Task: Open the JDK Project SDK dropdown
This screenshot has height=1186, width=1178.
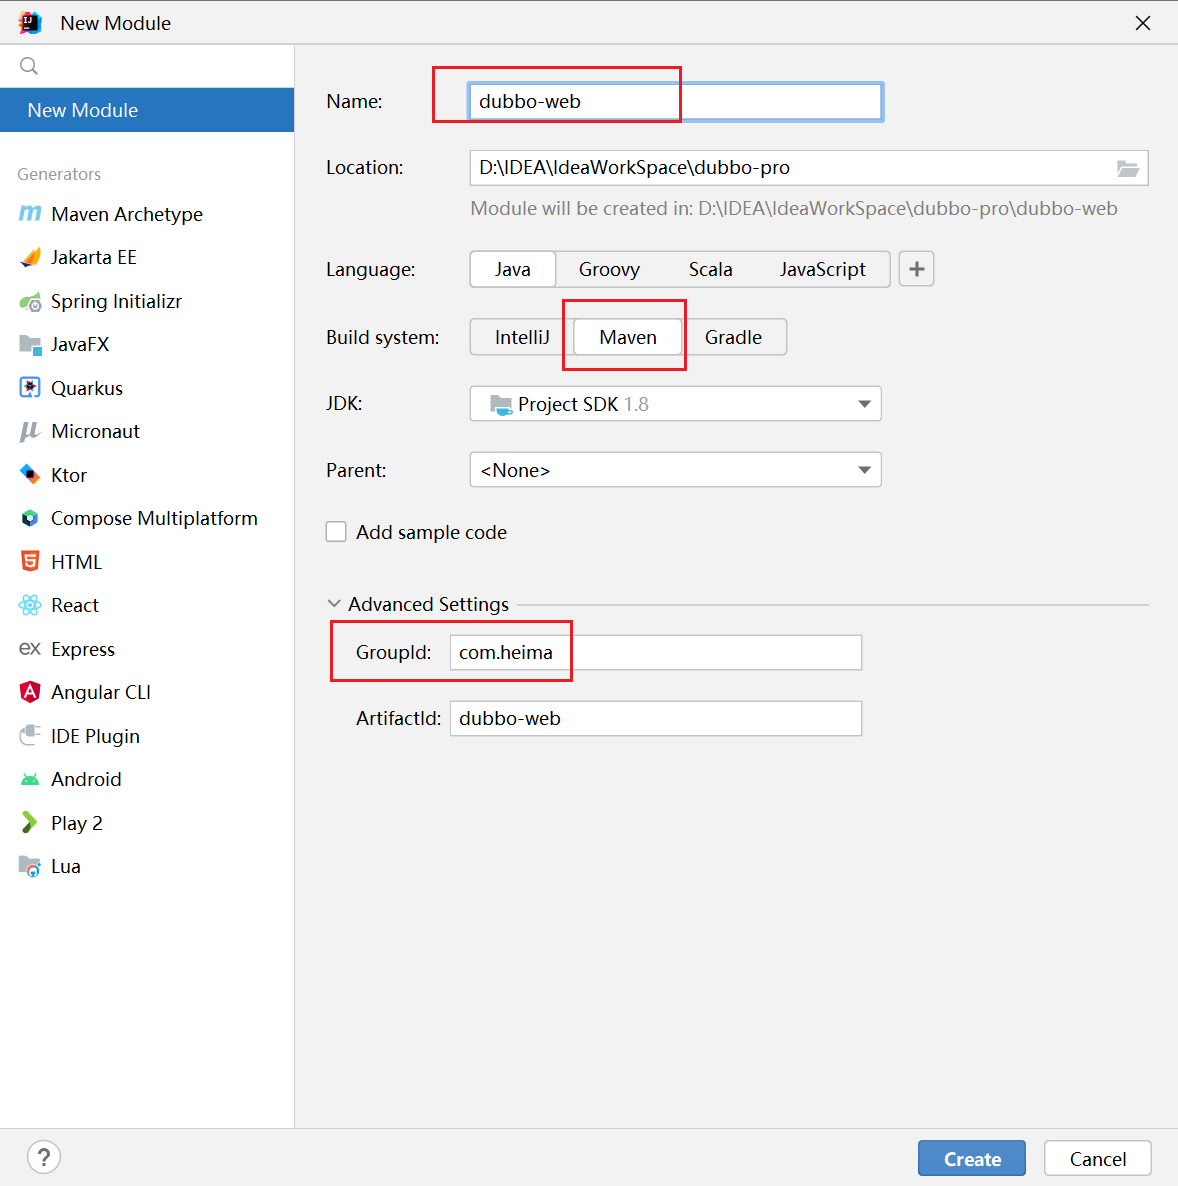Action: 676,404
